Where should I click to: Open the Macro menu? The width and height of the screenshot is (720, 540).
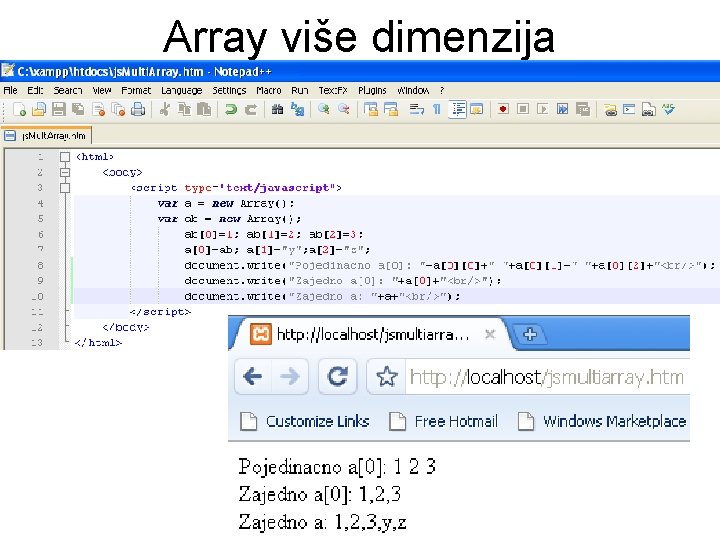(x=269, y=90)
